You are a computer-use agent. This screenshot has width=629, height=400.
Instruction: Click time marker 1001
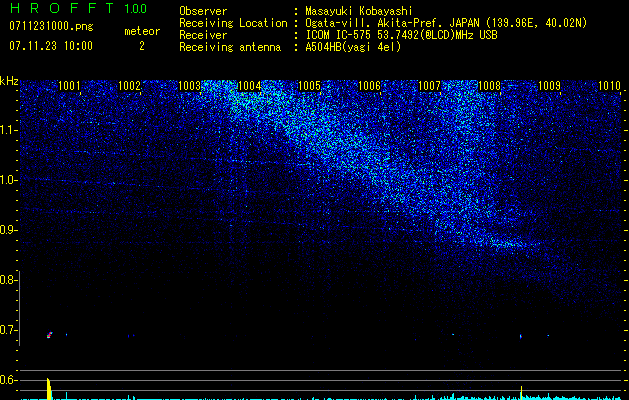pos(69,86)
